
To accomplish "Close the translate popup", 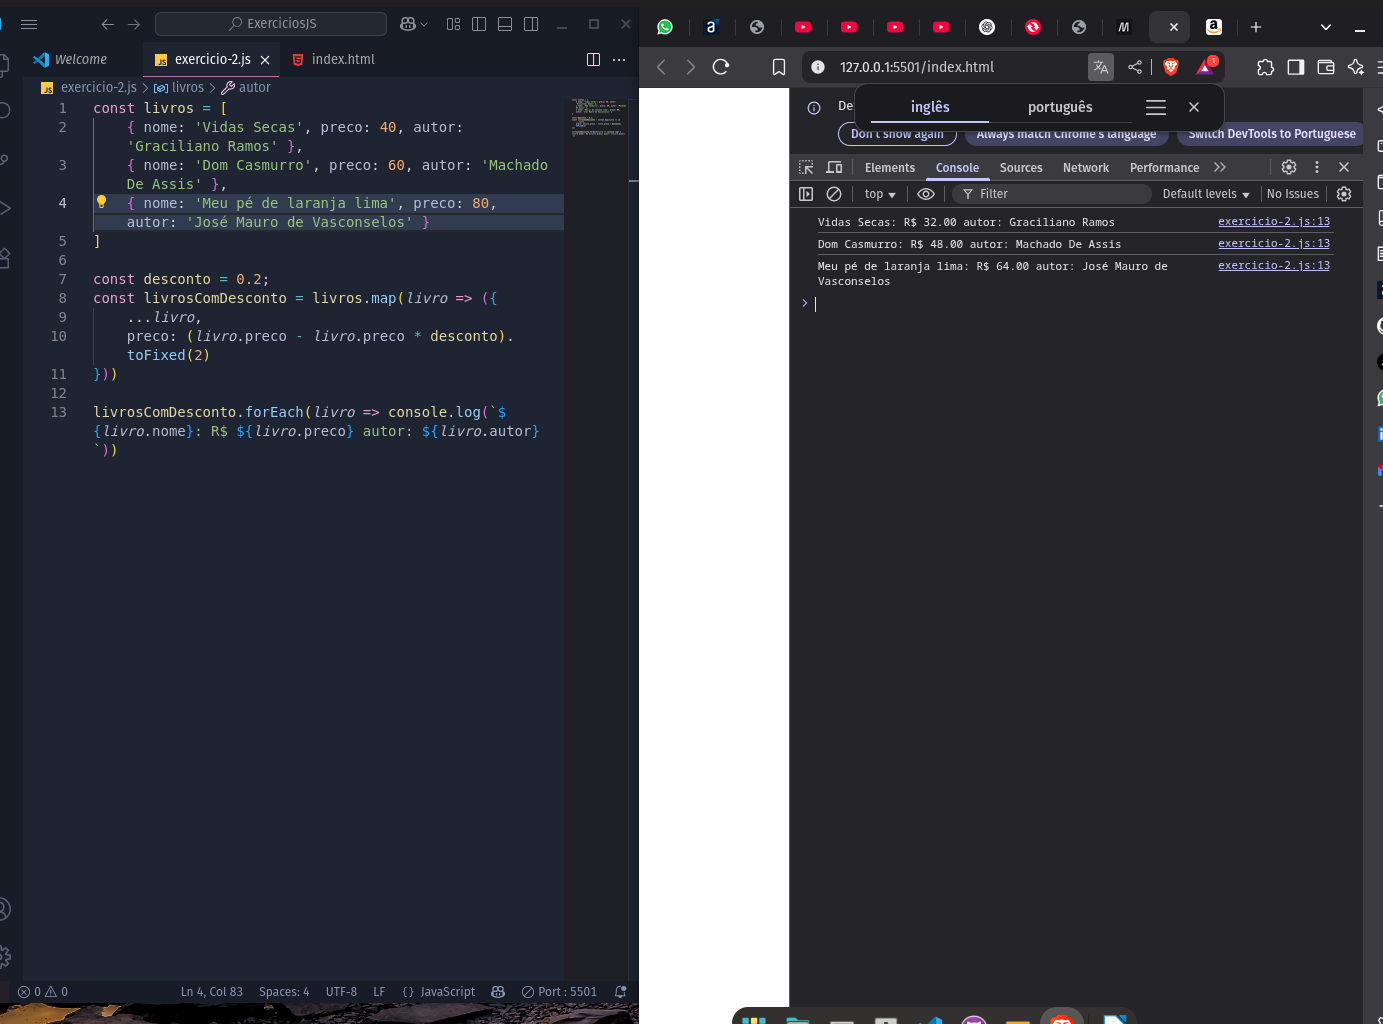I will (x=1194, y=107).
